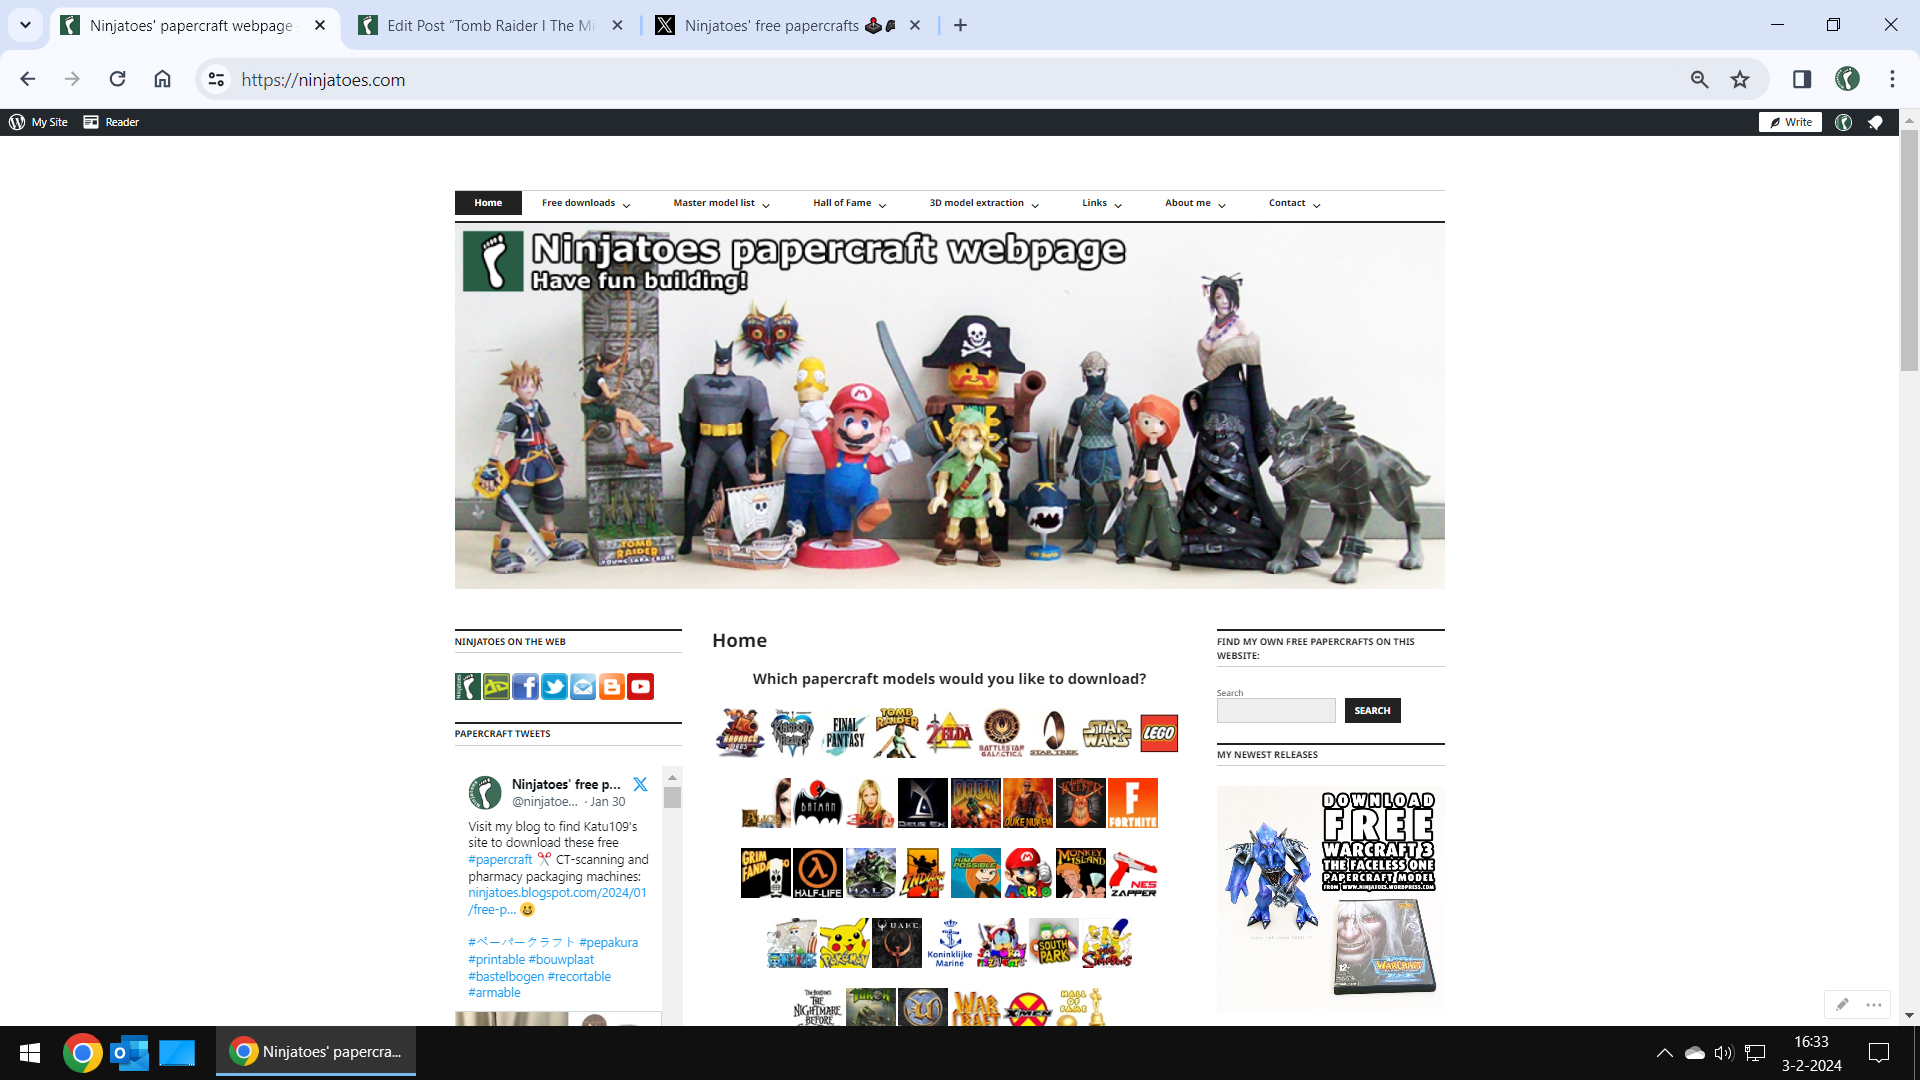1920x1080 pixels.
Task: Choose the Pokémon Pikachu logo
Action: coord(844,943)
